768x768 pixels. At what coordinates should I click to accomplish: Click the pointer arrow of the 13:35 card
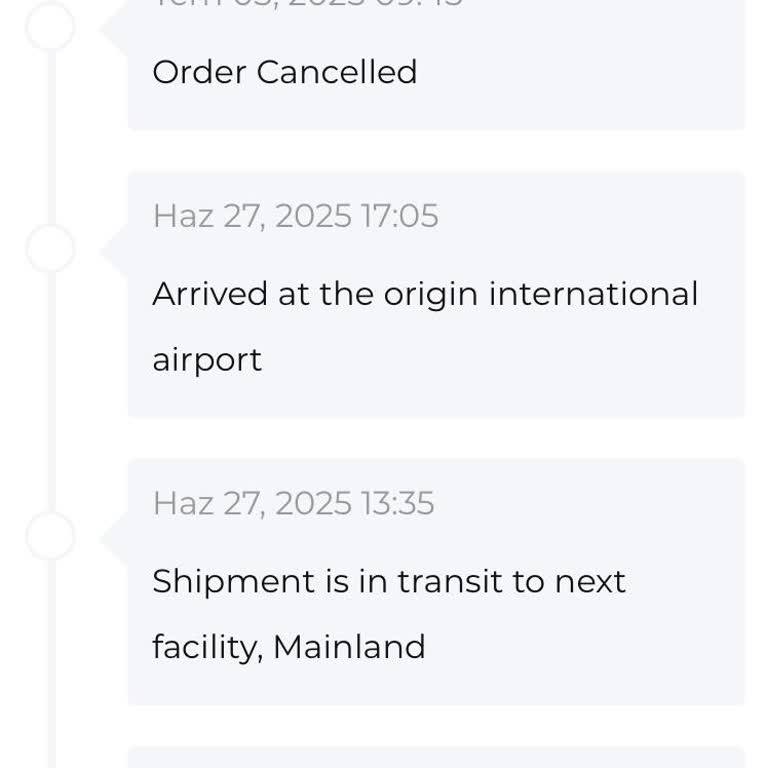[x=115, y=537]
